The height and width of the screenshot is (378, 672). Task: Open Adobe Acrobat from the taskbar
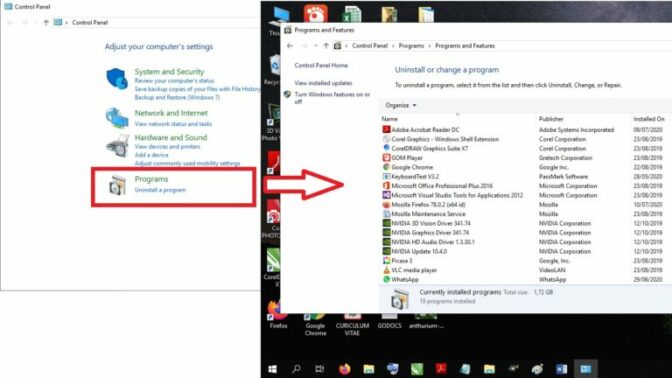(441, 369)
